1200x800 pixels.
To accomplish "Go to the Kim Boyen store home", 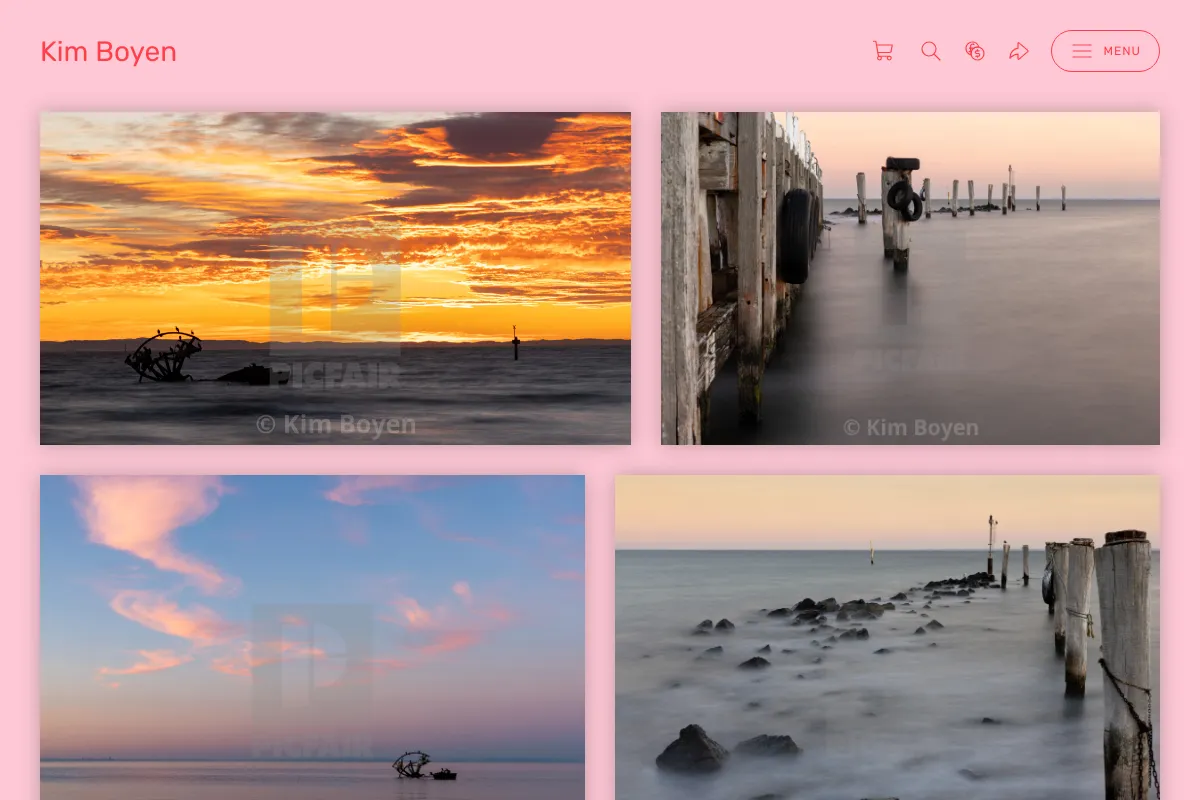I will (108, 52).
